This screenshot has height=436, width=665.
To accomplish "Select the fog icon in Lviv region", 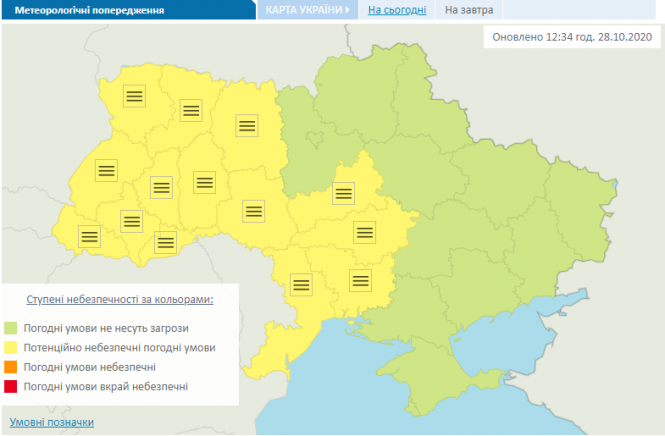I will pos(107,170).
